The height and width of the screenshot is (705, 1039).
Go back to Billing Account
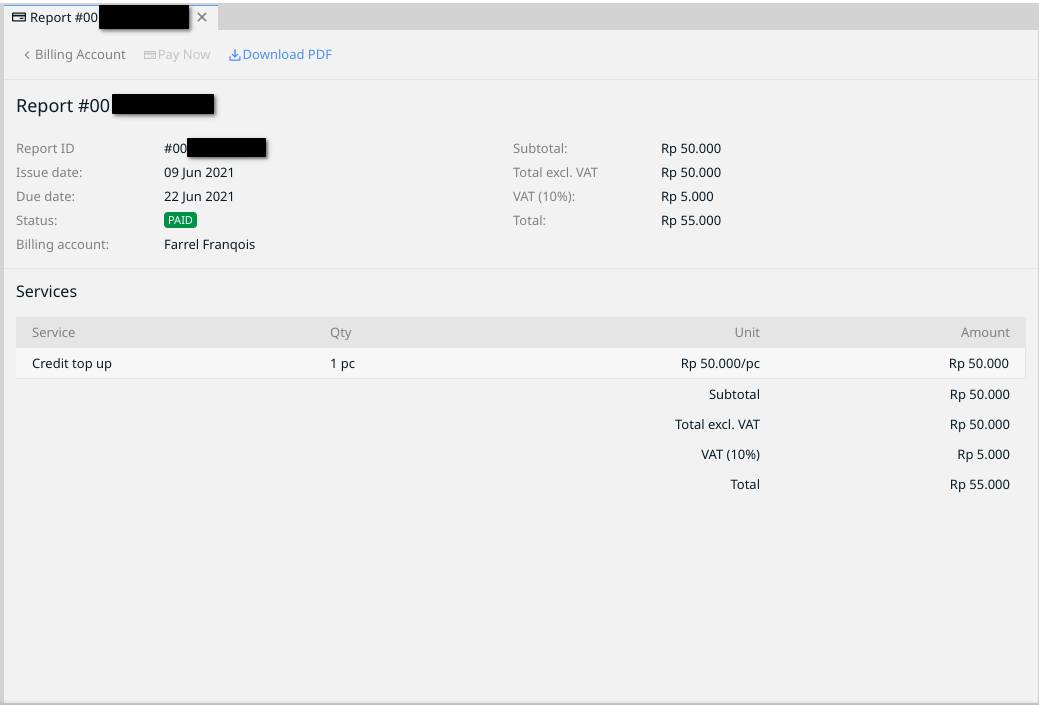tap(74, 54)
